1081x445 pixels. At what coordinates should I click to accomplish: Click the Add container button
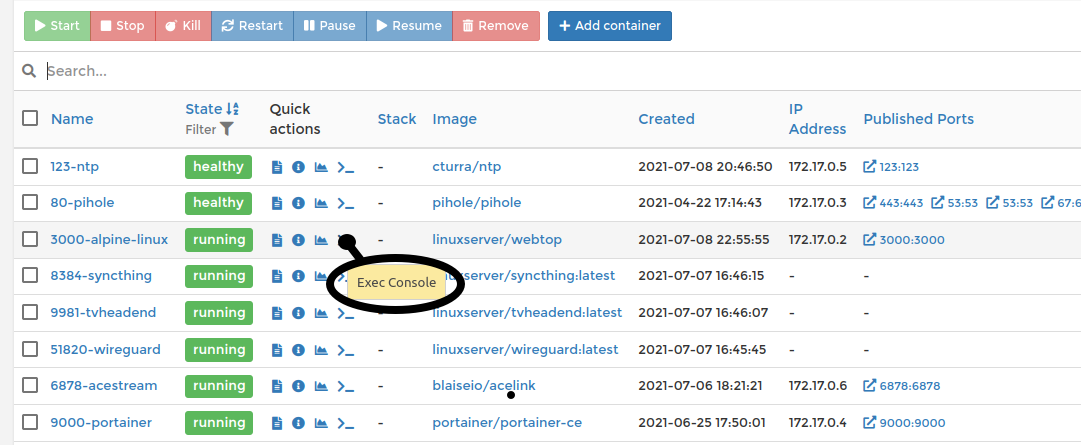point(610,26)
